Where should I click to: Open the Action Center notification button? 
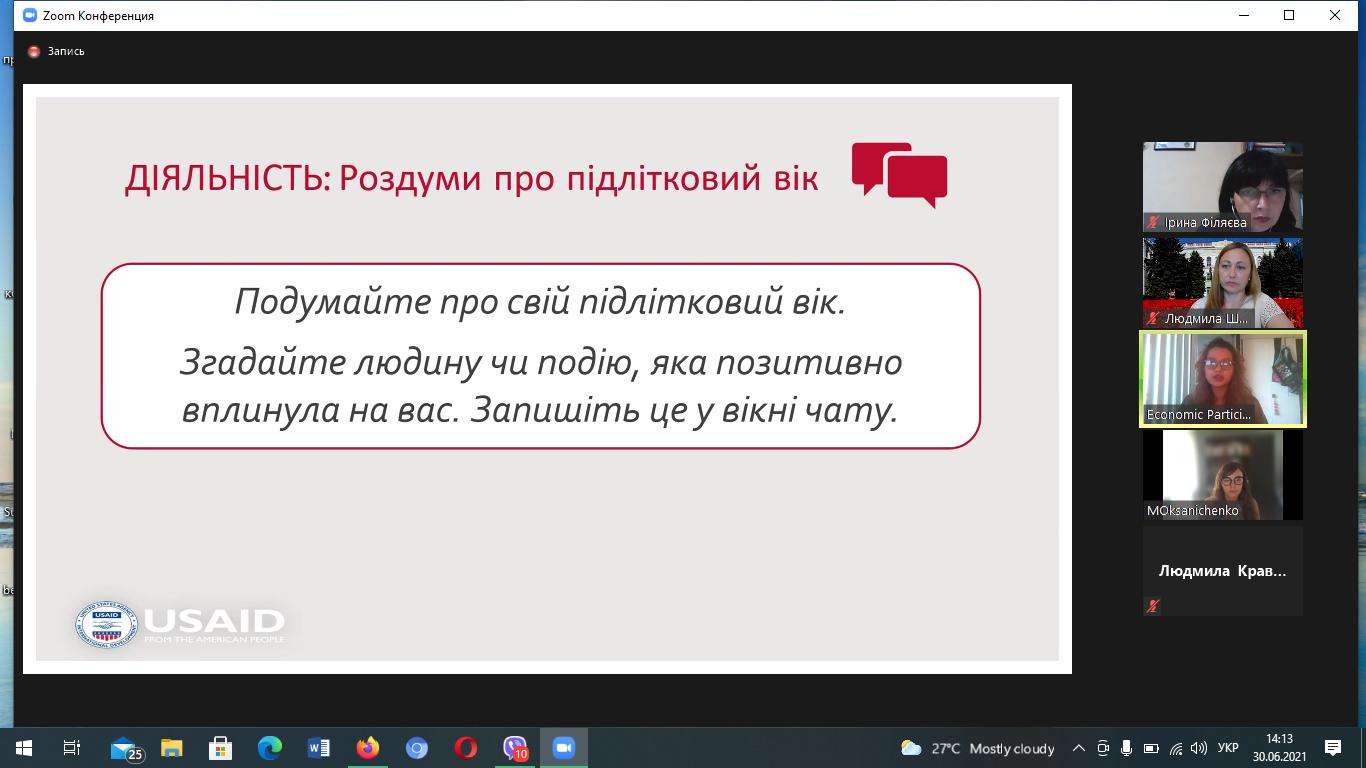point(1333,748)
